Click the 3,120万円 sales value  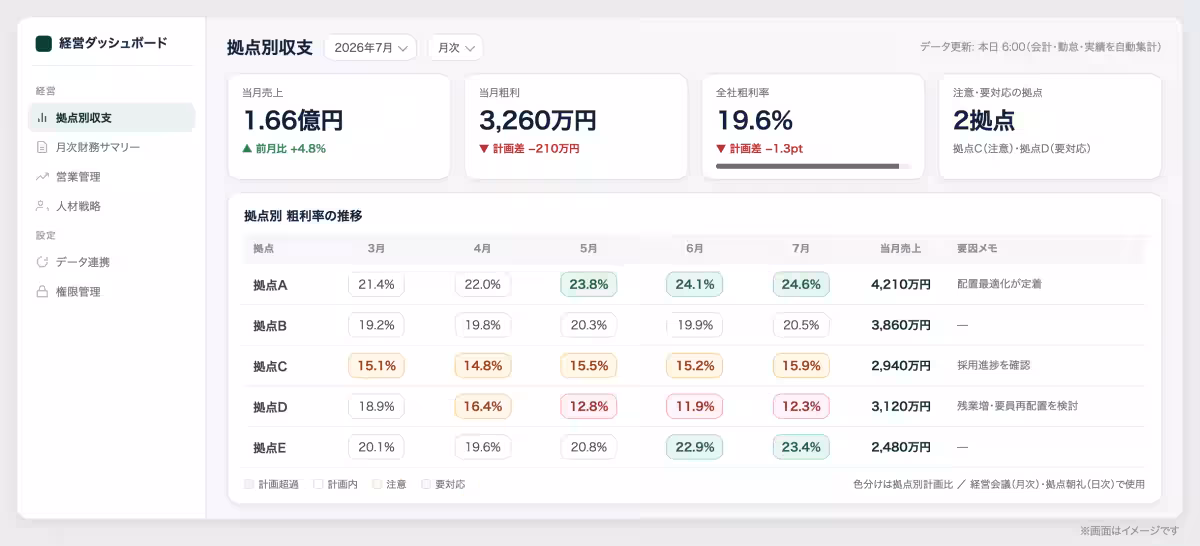click(x=901, y=407)
